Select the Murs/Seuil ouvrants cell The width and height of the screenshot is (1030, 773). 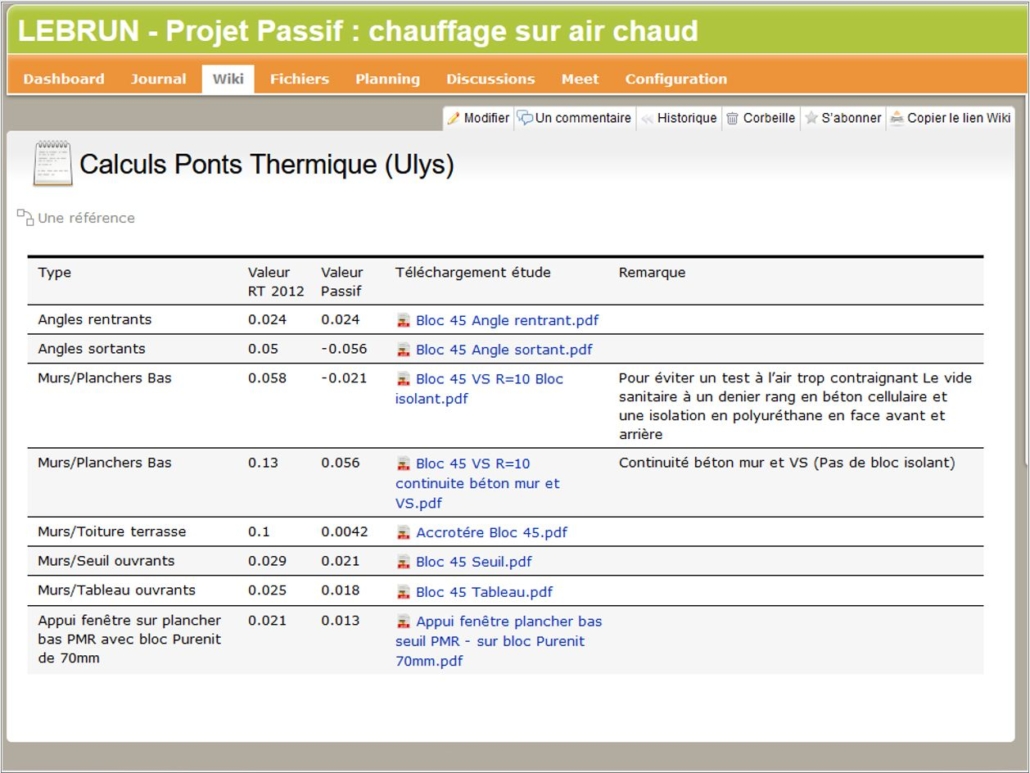click(106, 561)
